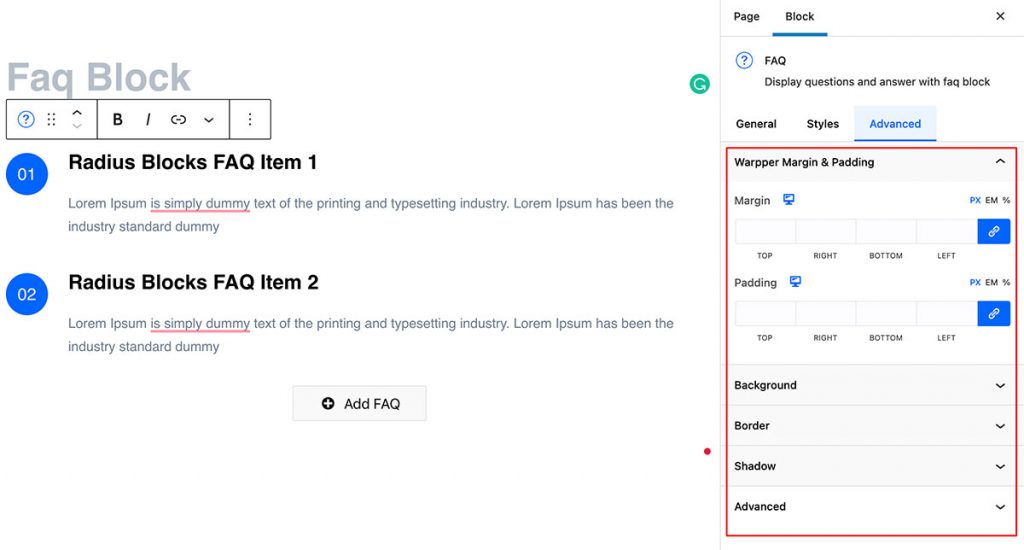Select the Advanced settings tab
Screen dimensions: 1024x550
895,123
